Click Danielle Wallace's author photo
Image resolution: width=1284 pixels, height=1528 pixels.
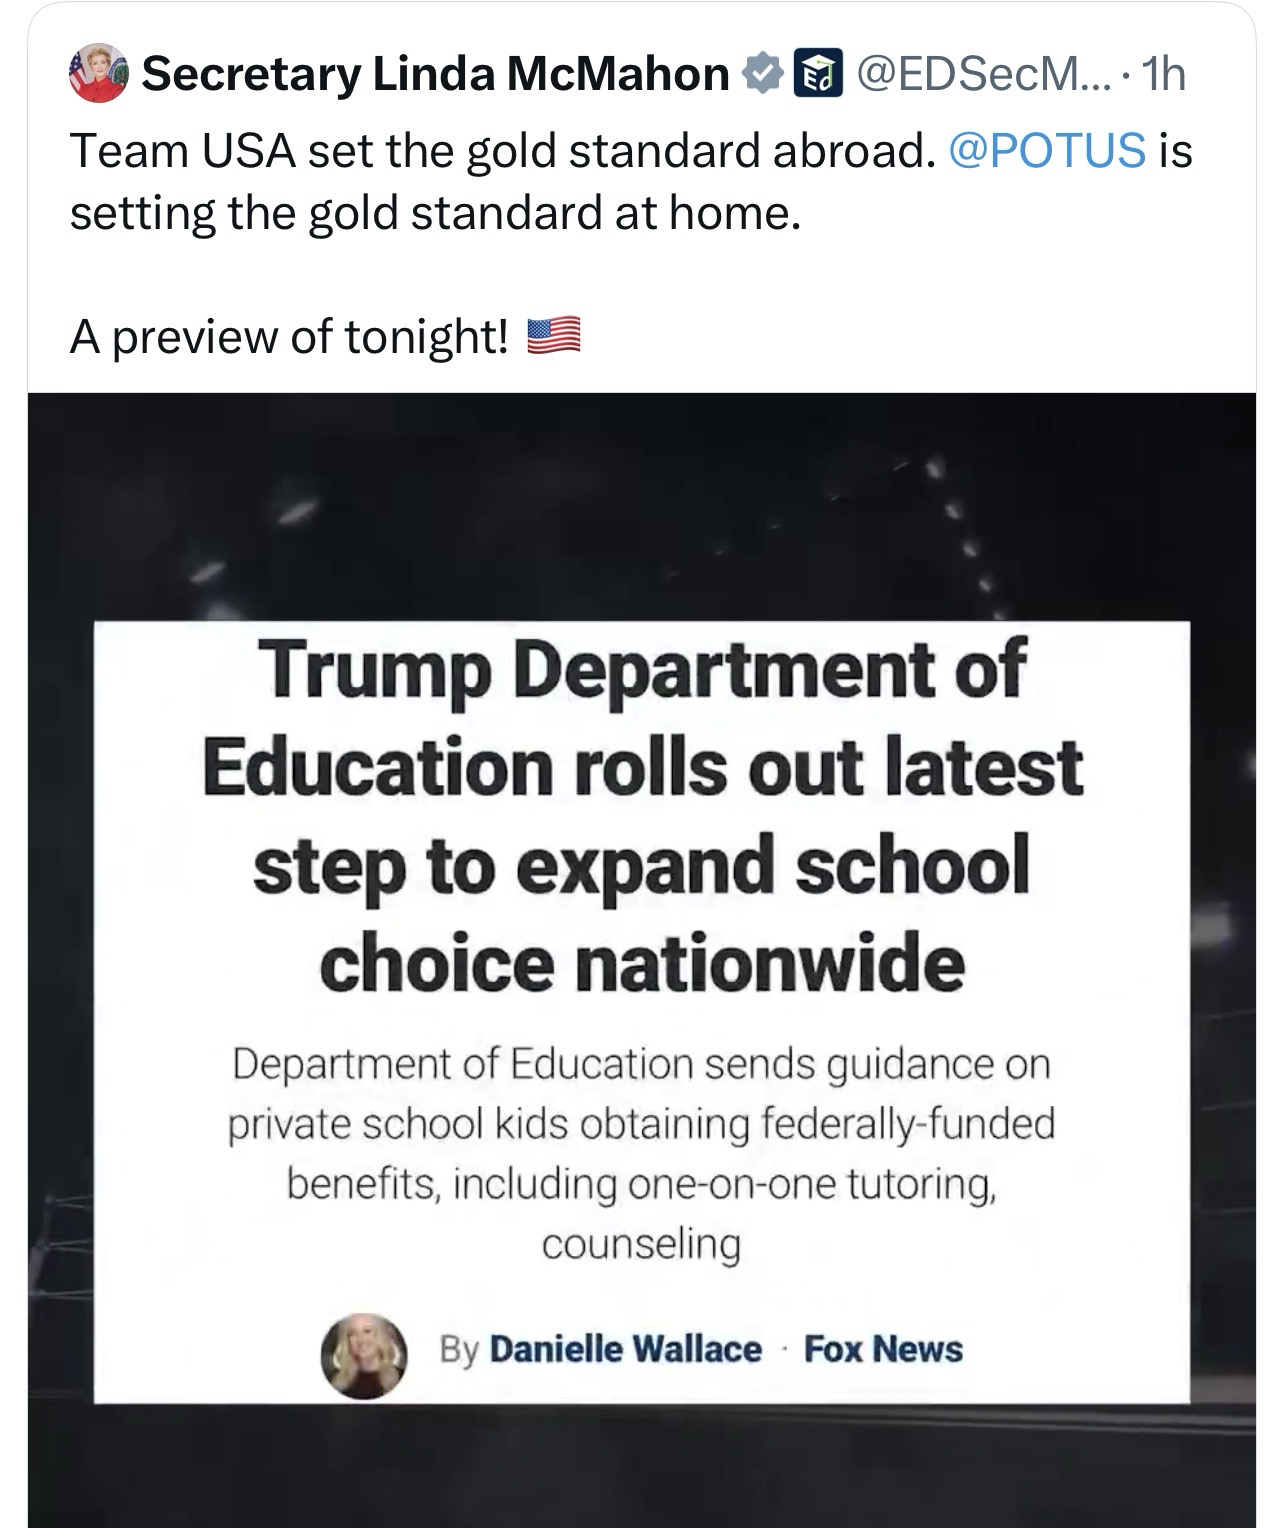point(363,1354)
